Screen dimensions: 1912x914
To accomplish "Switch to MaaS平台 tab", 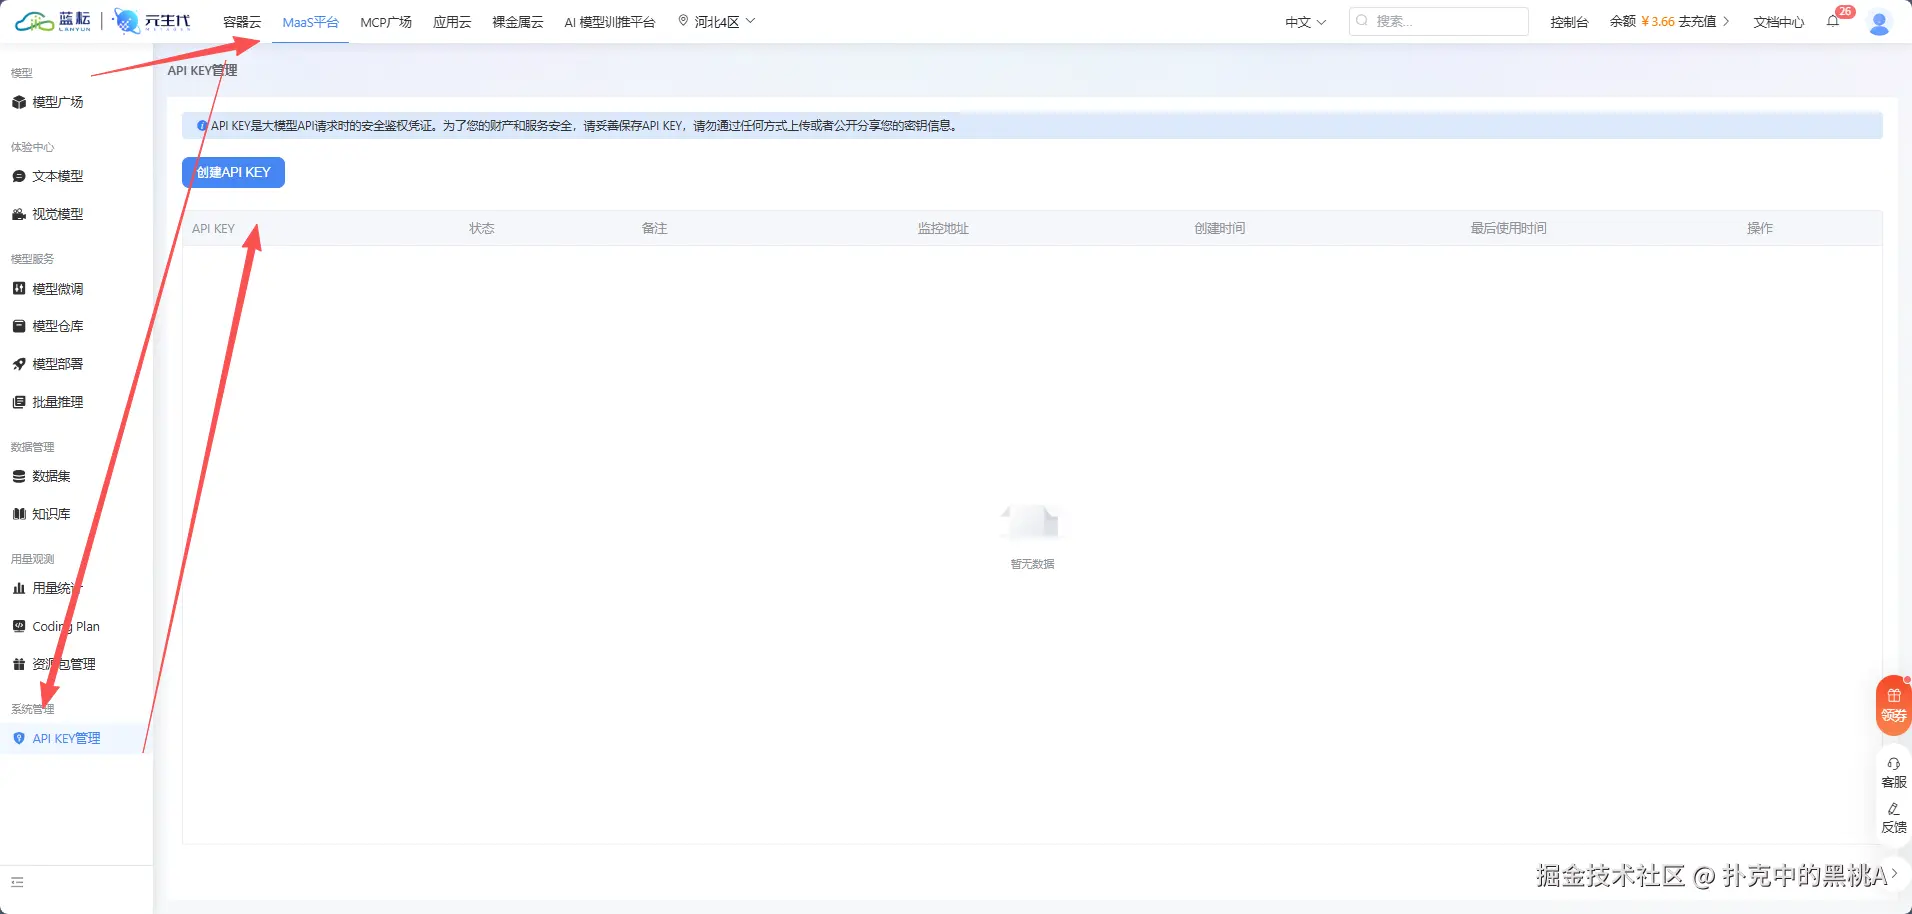I will click(311, 22).
